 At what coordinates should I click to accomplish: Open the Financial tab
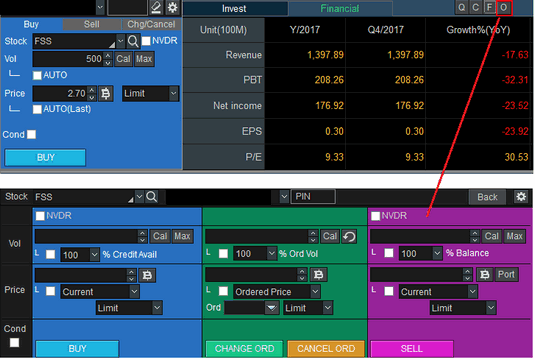pos(340,9)
